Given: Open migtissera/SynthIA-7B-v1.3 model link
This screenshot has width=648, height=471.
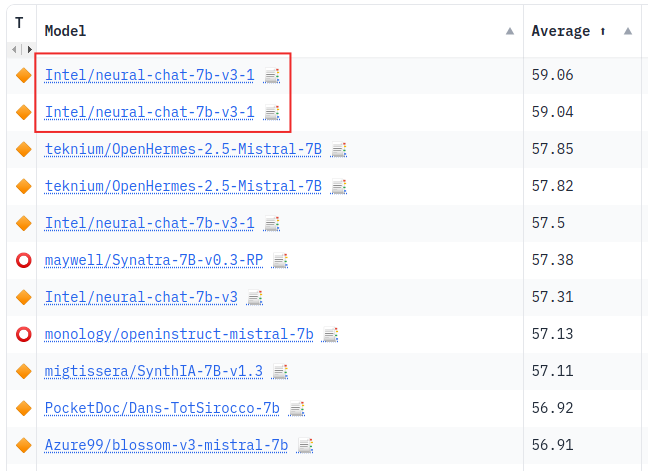Looking at the screenshot, I should click(154, 371).
